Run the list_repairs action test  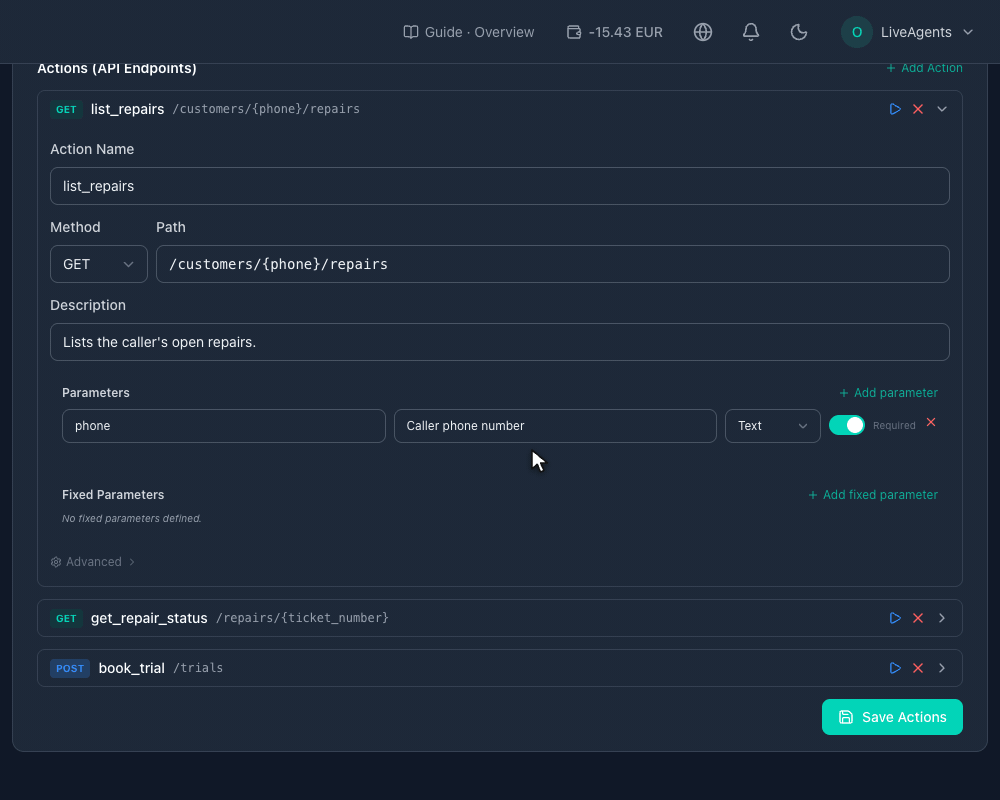pos(895,109)
